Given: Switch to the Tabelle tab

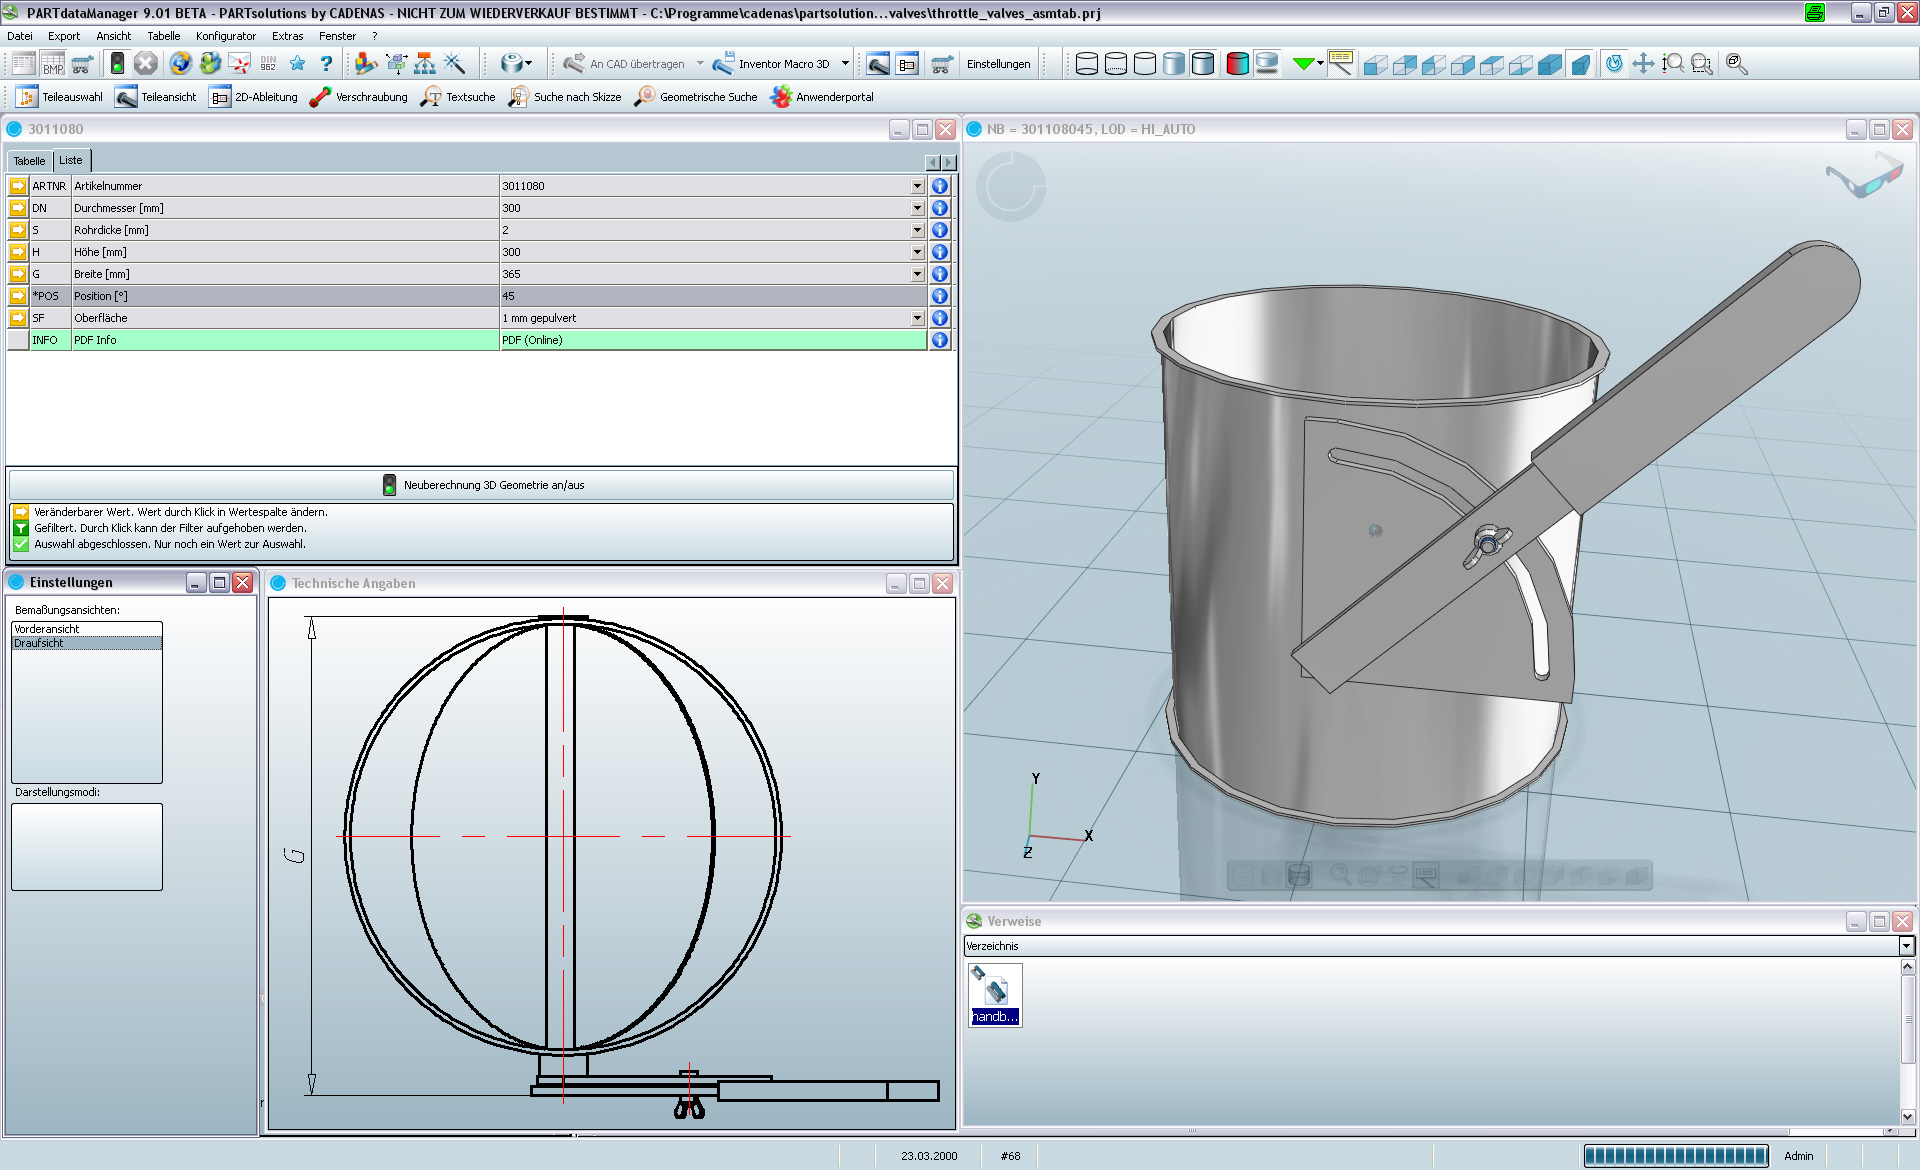Looking at the screenshot, I should (29, 161).
